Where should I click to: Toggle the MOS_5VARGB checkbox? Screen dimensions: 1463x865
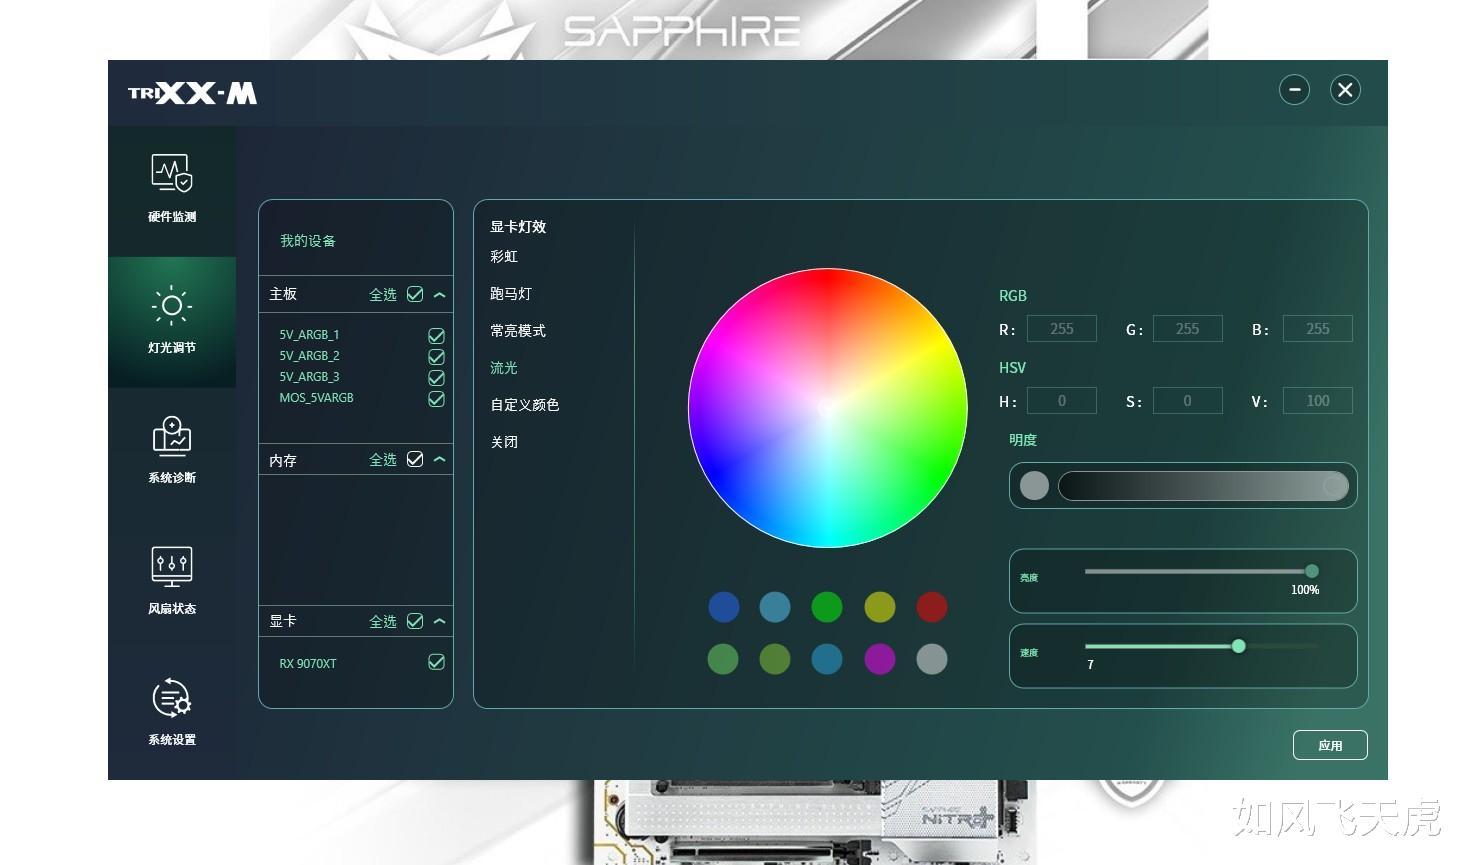coord(436,399)
